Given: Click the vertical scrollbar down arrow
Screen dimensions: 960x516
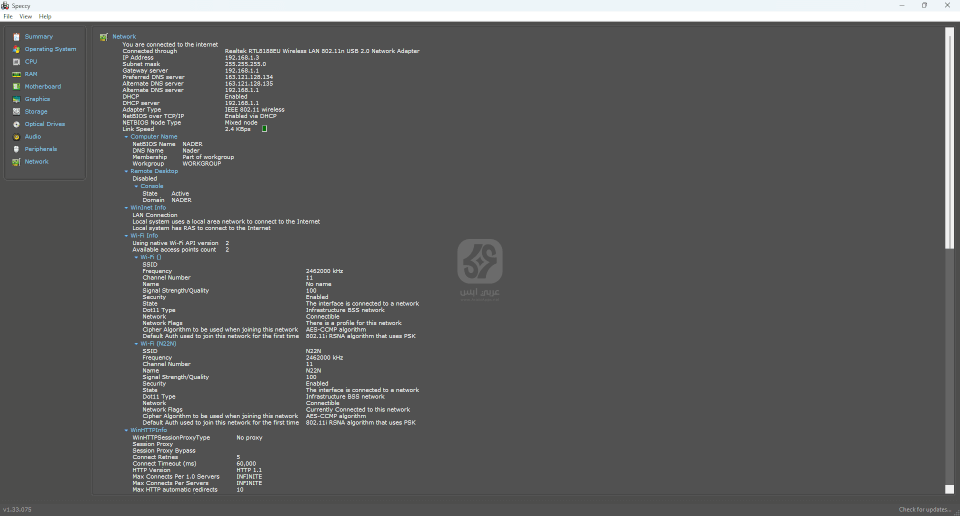Looking at the screenshot, I should pyautogui.click(x=949, y=489).
